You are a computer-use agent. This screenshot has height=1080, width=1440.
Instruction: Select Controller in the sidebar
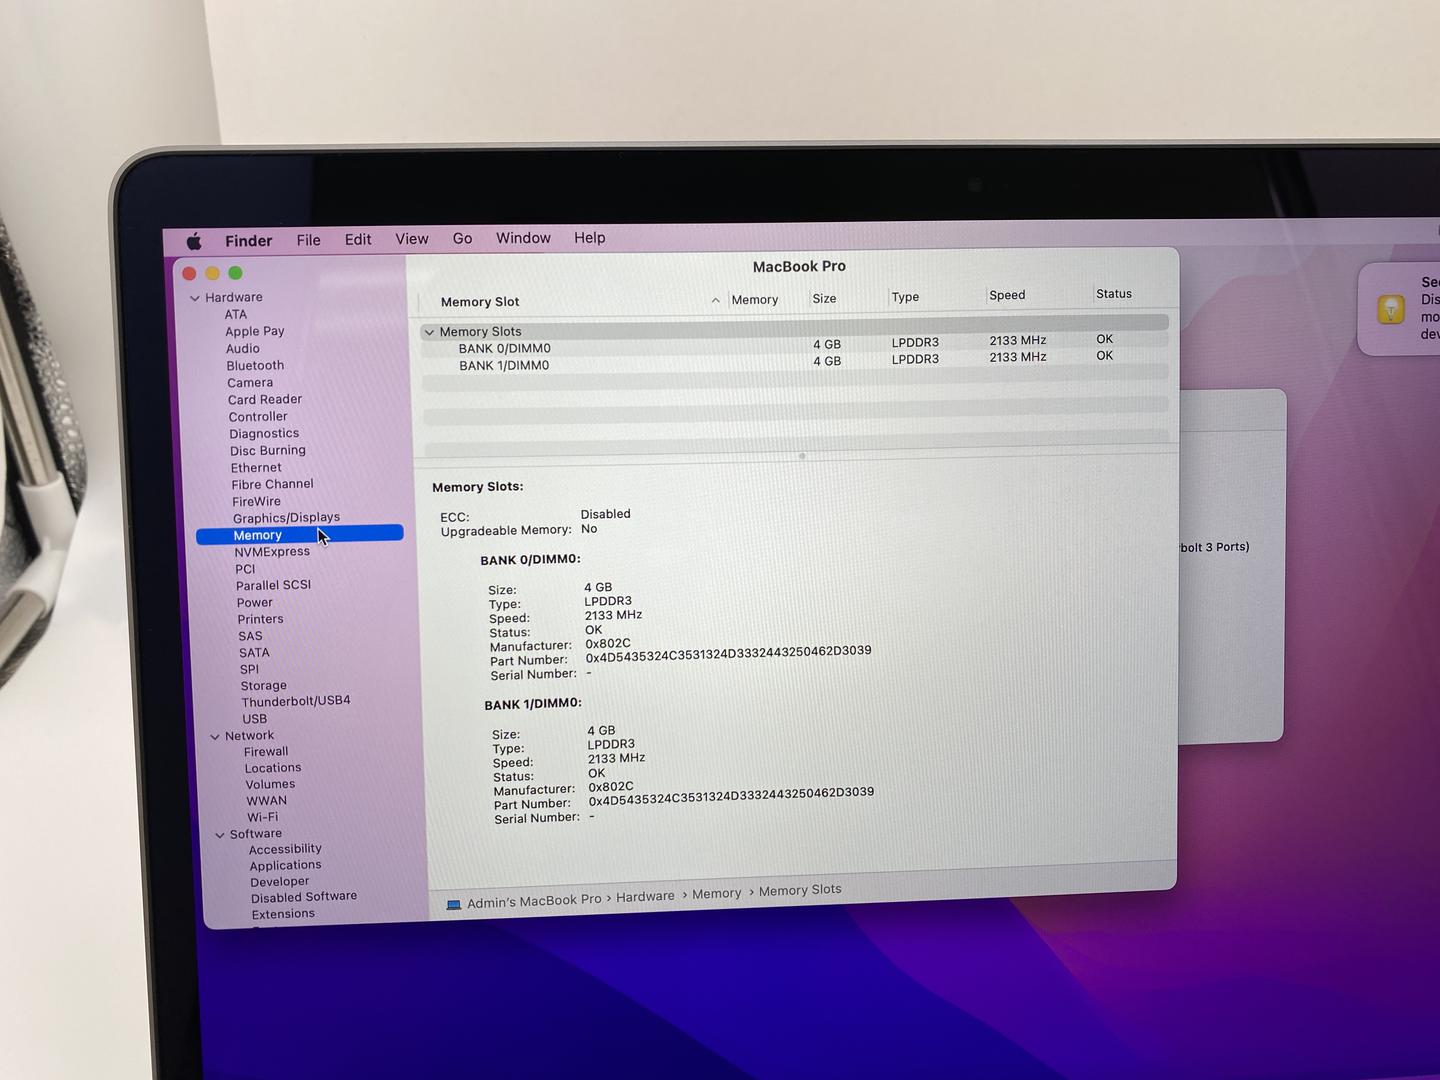[x=258, y=416]
